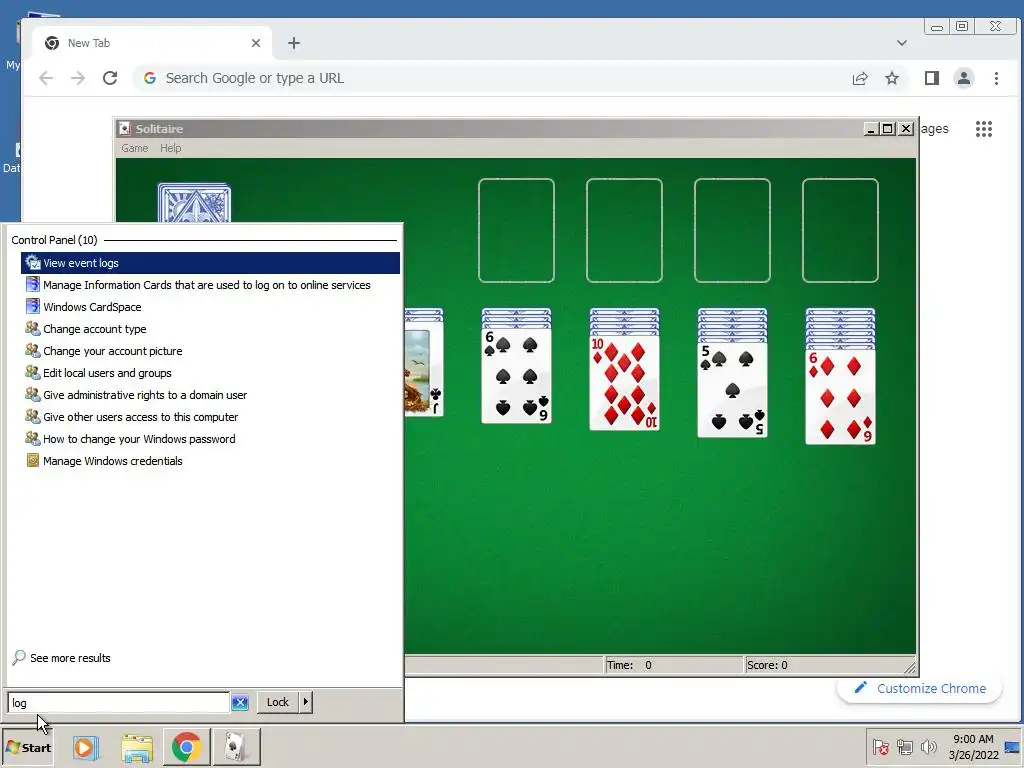Click Chrome forward arrow

click(78, 78)
